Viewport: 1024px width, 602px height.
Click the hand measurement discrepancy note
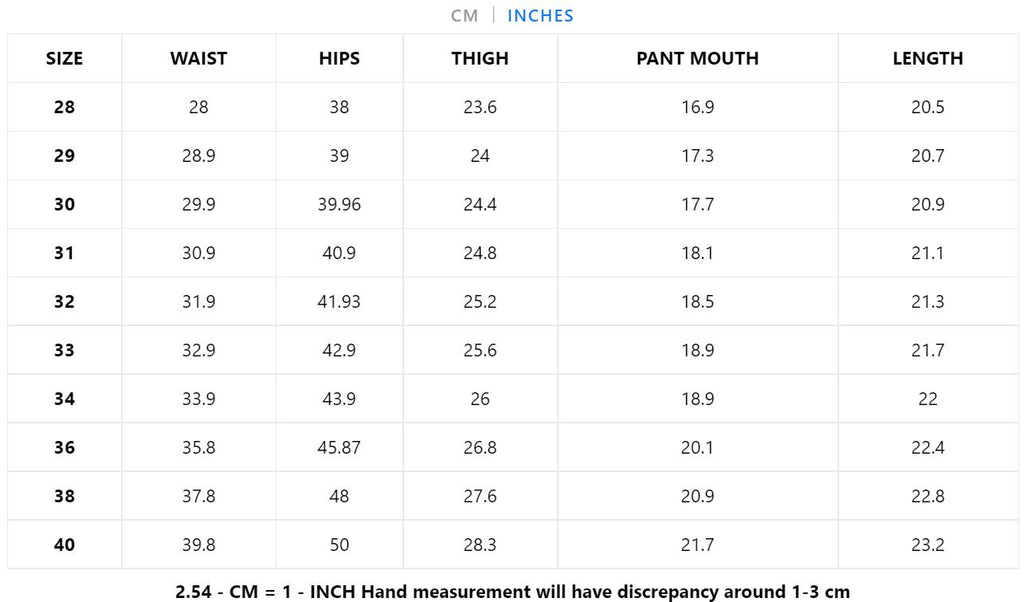512,590
